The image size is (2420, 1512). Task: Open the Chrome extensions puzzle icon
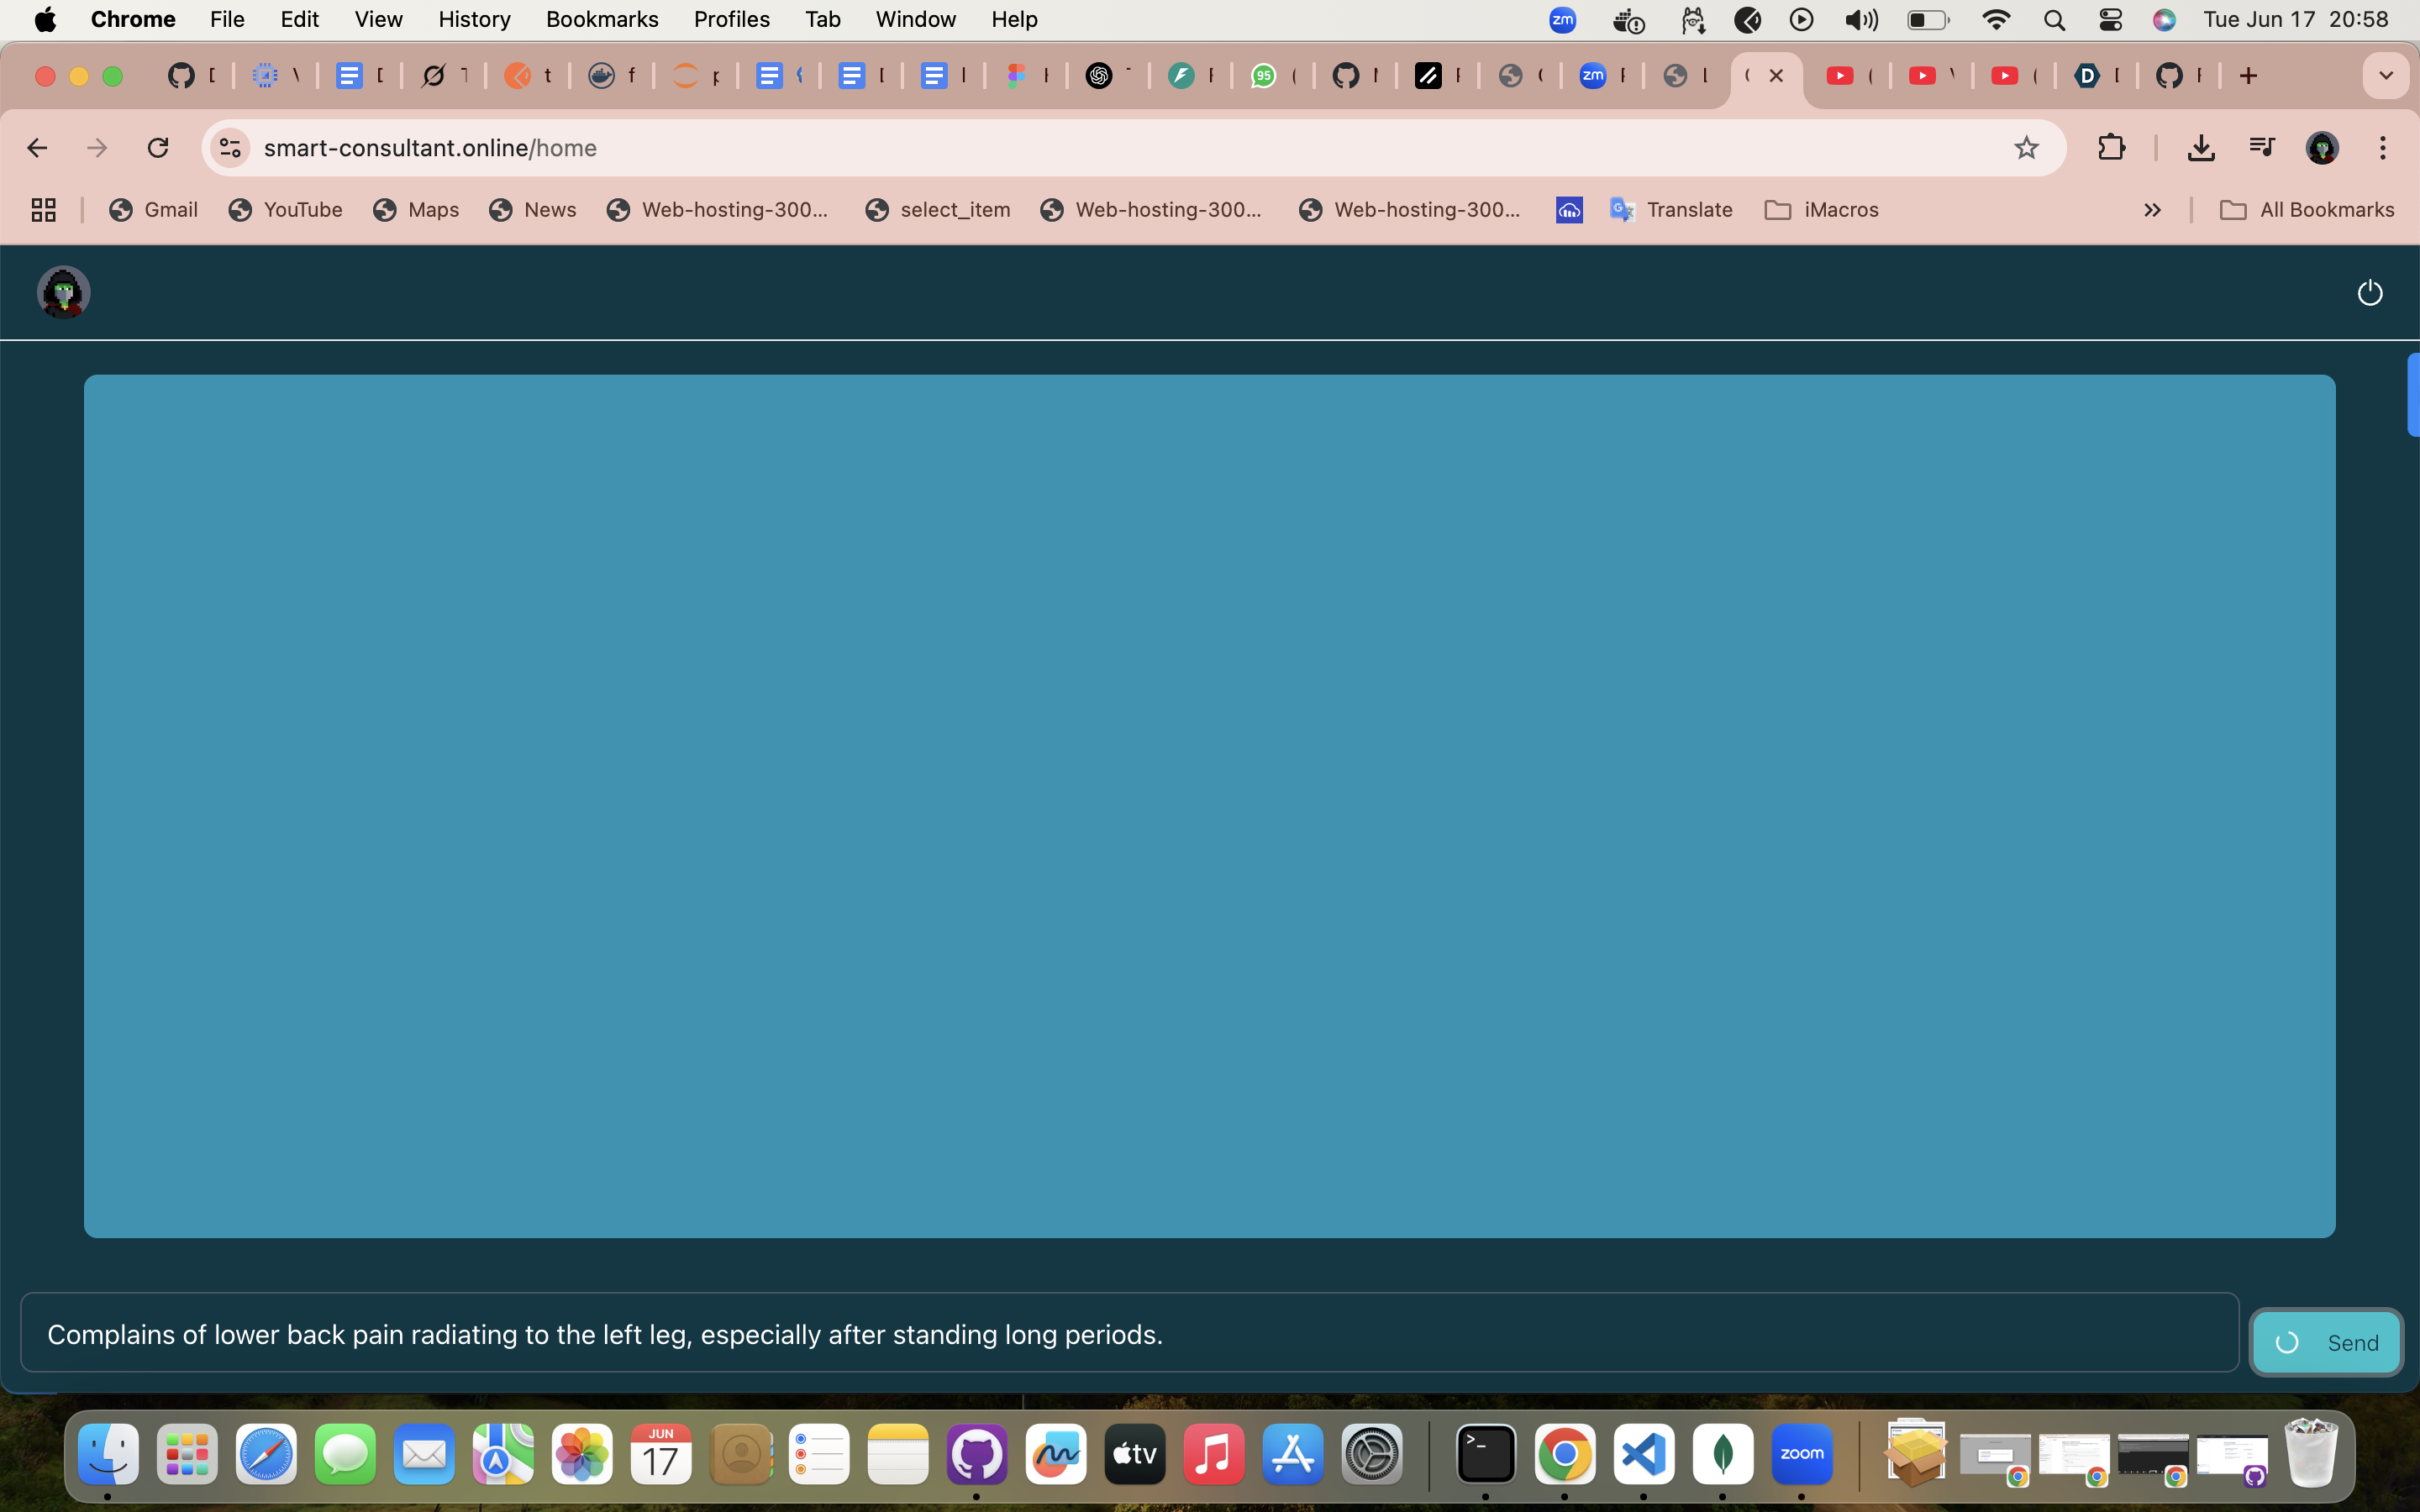click(x=2111, y=148)
